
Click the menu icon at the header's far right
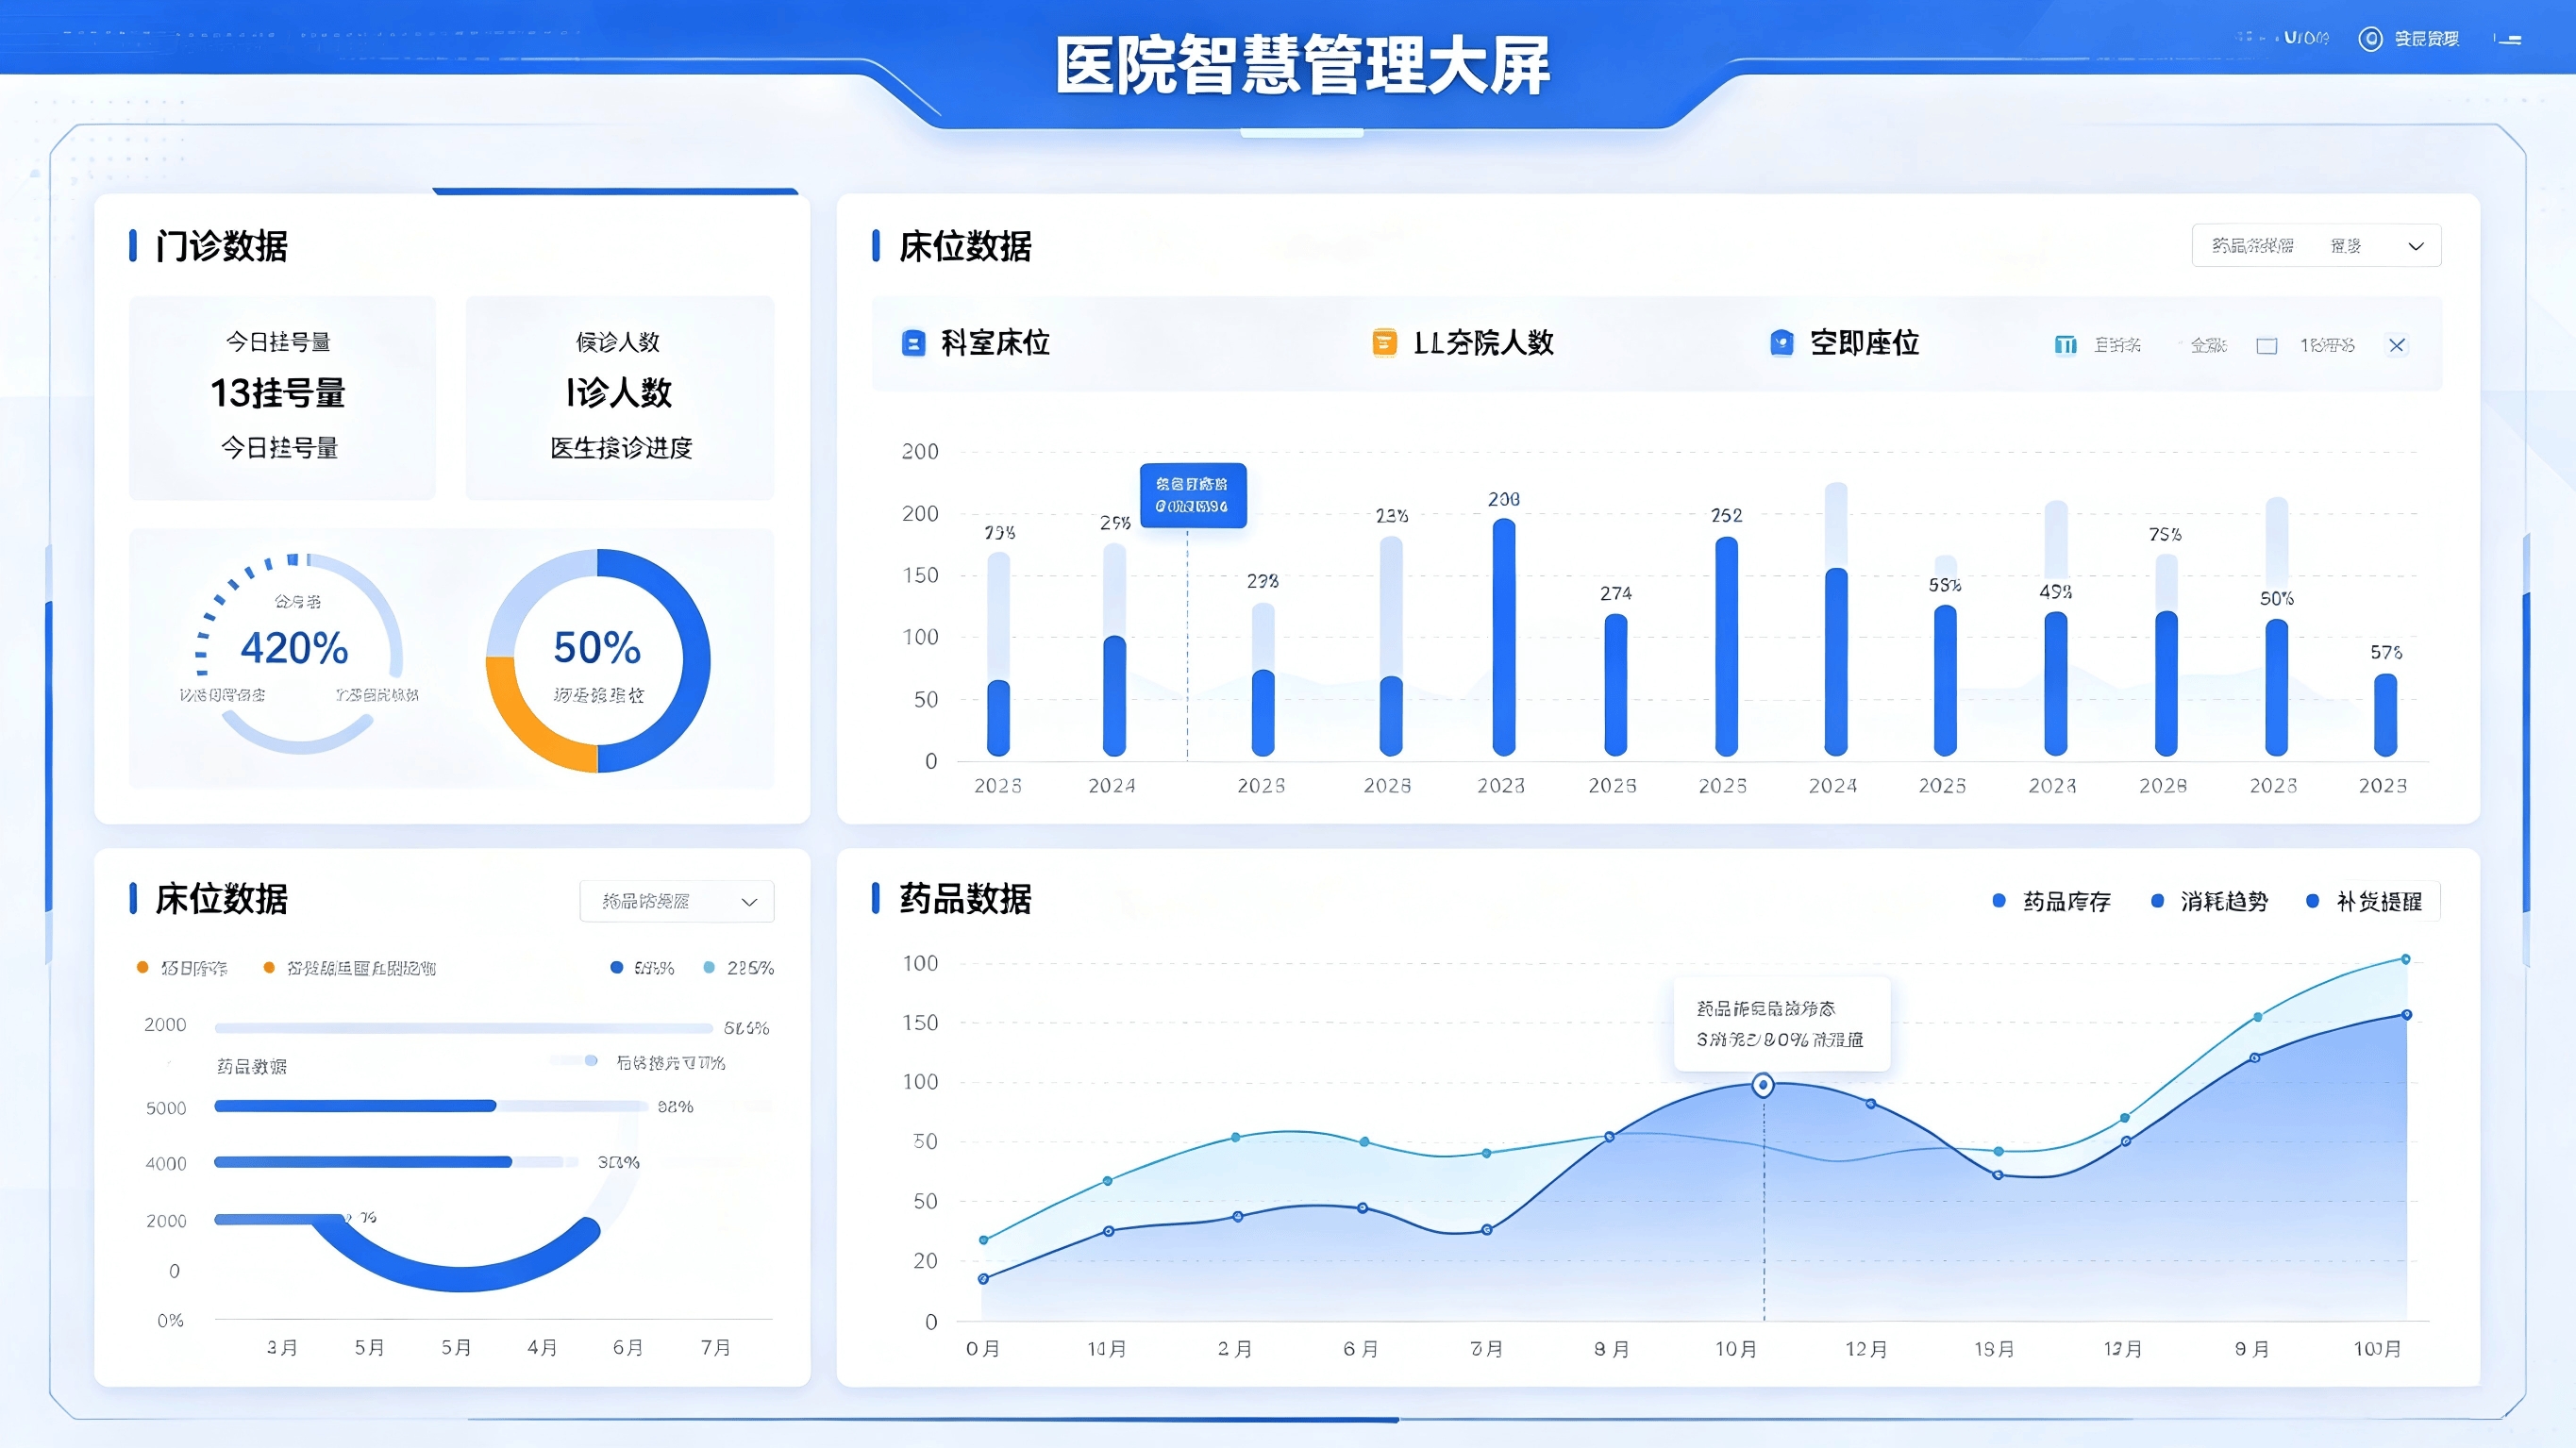pyautogui.click(x=2507, y=39)
